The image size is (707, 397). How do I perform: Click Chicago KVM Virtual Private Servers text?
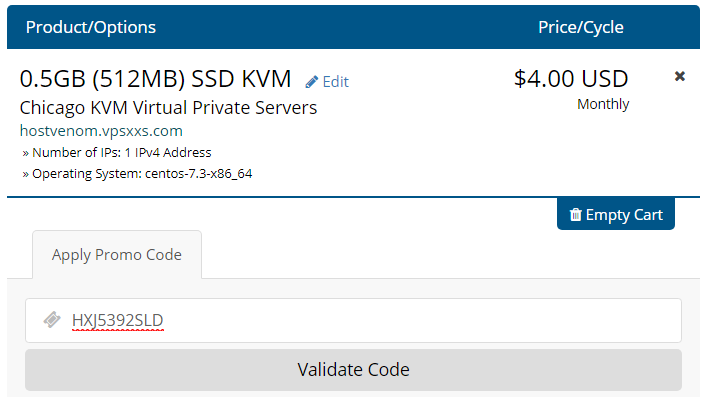coord(168,108)
